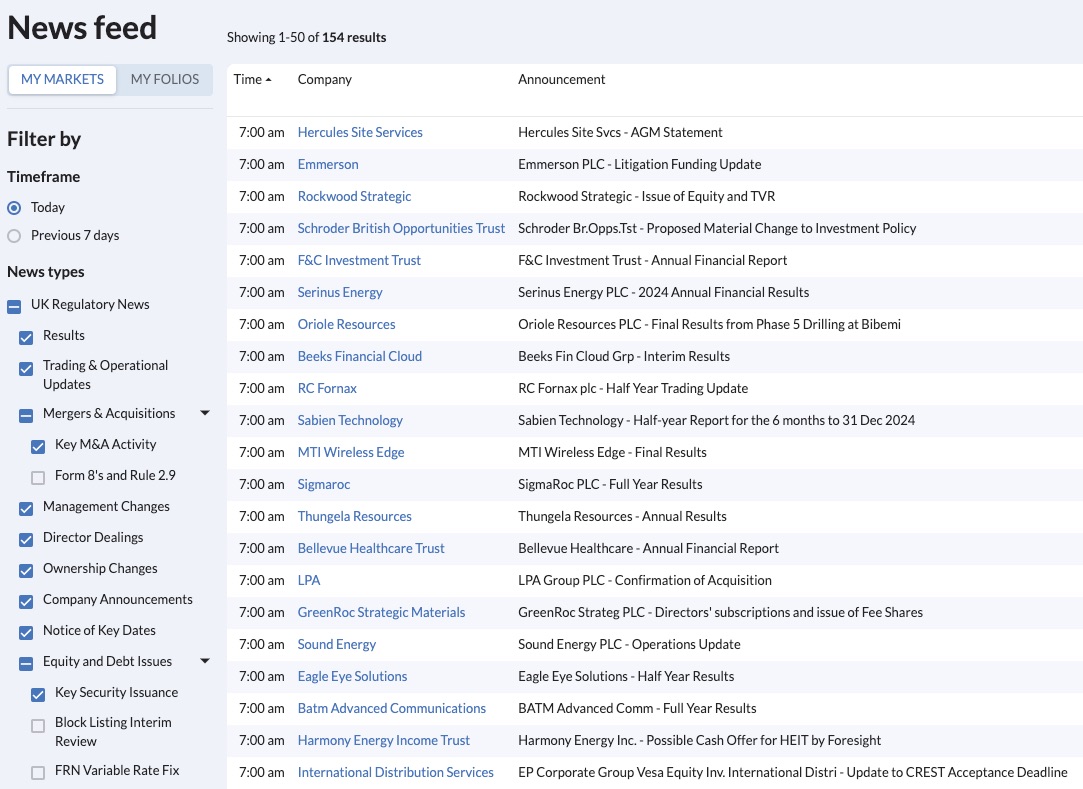Screen dimensions: 1083x789
Task: Check the Block Listing Interim Review checkbox
Action: (38, 726)
